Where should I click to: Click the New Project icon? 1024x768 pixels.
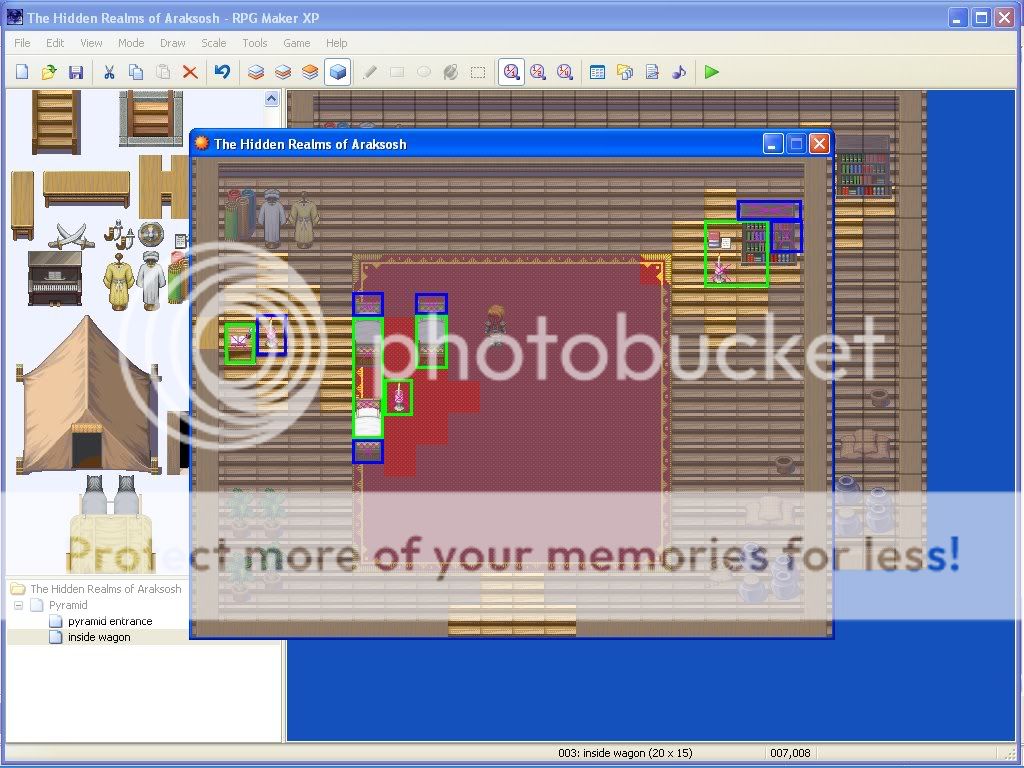pyautogui.click(x=22, y=72)
